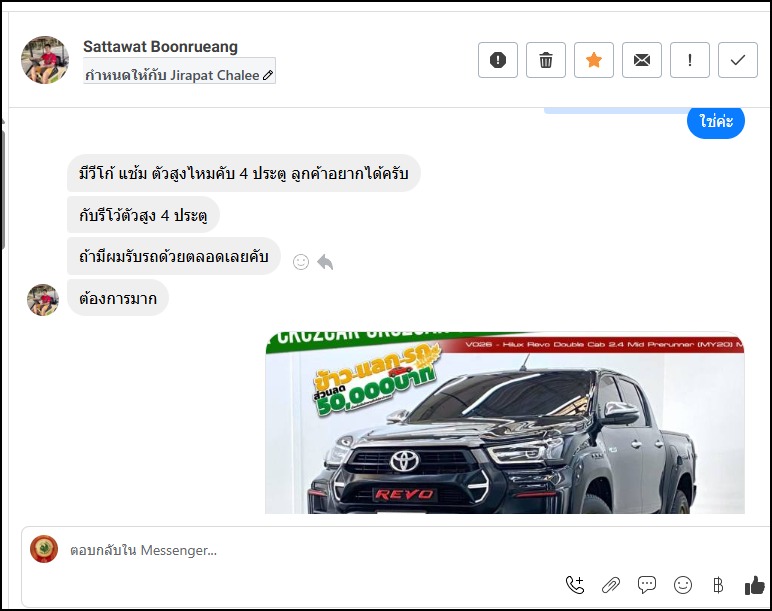Select message ถ้ามีผมรับรถด้วยตลอดเลยคับ
The image size is (772, 611).
[x=174, y=256]
